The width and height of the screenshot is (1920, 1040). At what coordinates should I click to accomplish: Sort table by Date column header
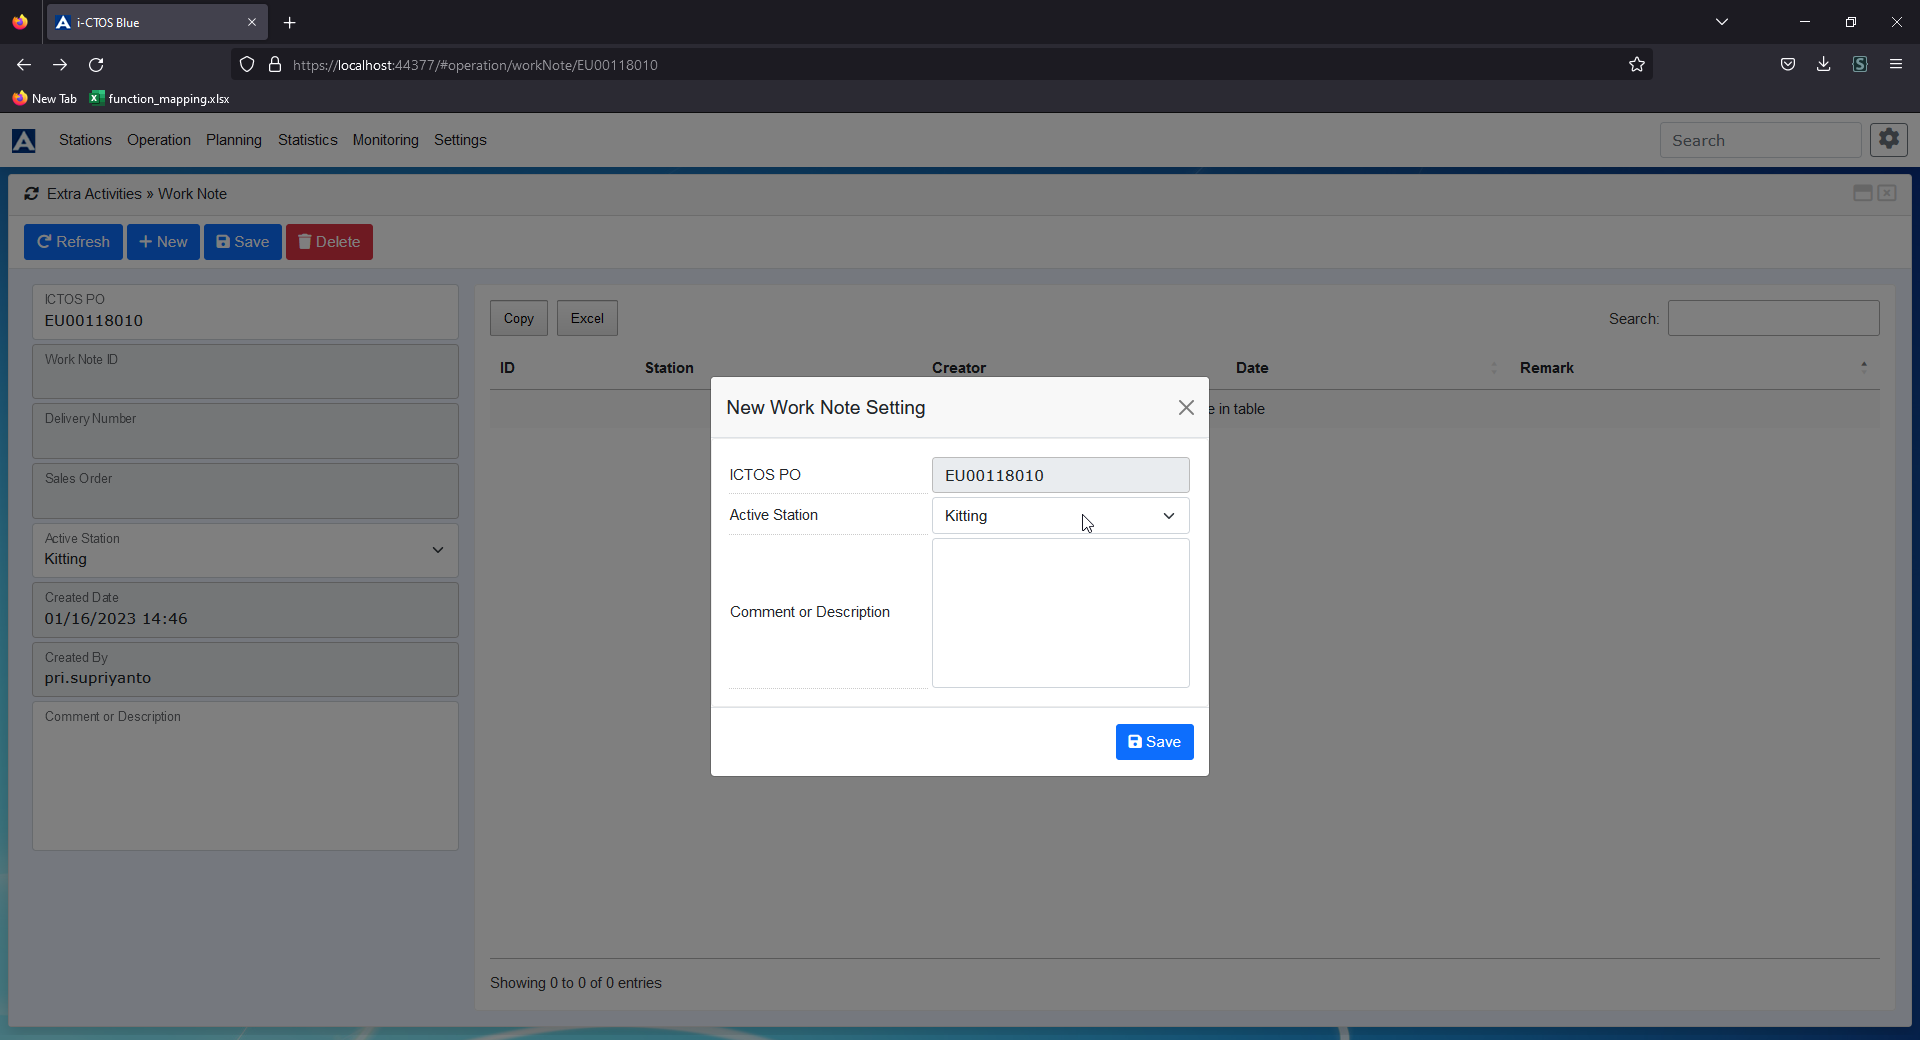[1252, 368]
